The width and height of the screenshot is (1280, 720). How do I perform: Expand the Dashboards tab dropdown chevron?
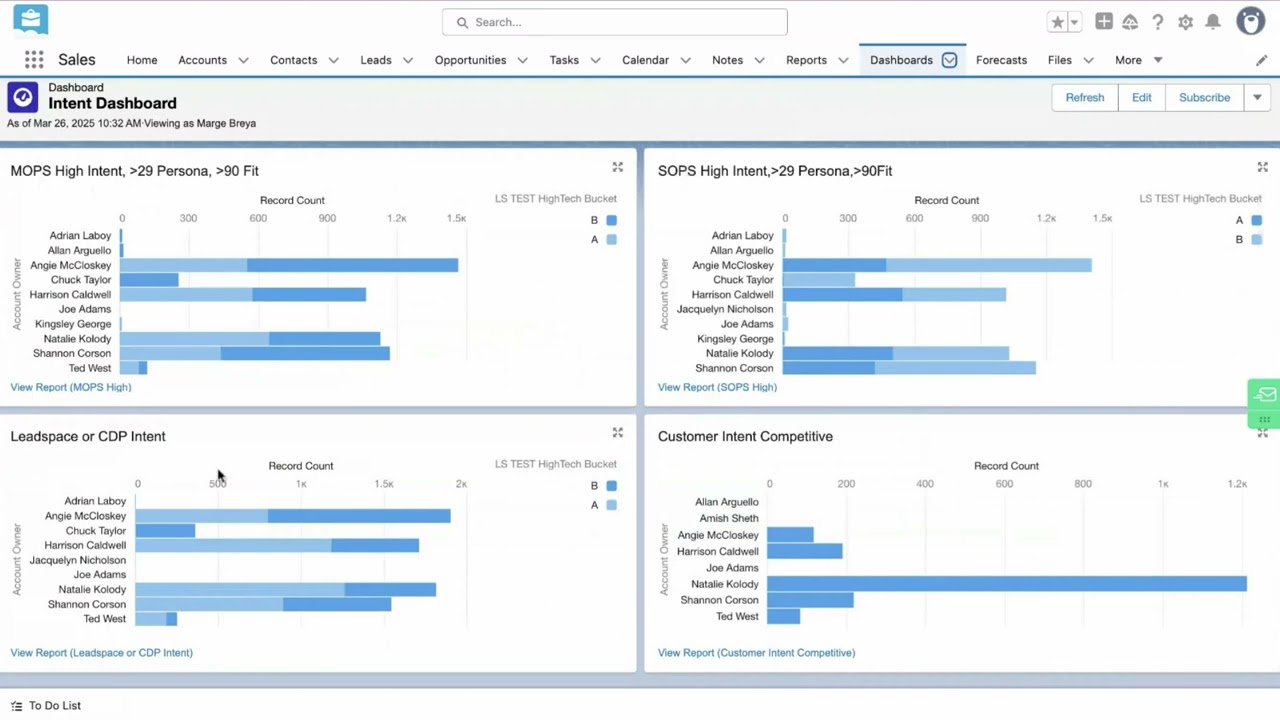[x=949, y=60]
